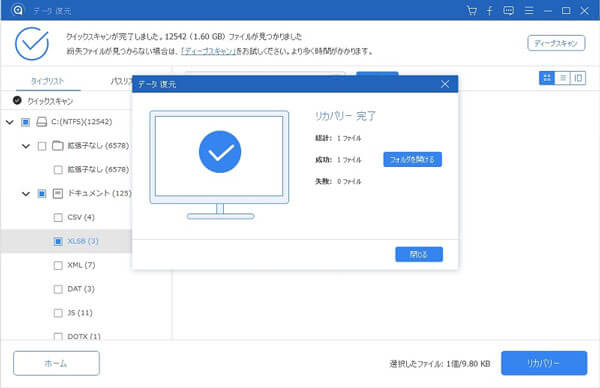This screenshot has height=388, width=600.
Task: Check the 拡張子なし child item checkbox
Action: (x=58, y=170)
